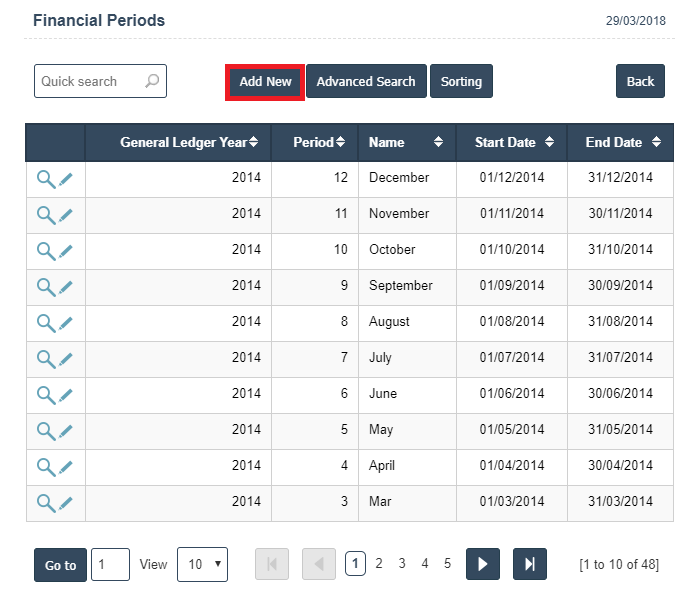Select the 31/08/2014 end date cell
697x592 pixels.
tap(621, 324)
